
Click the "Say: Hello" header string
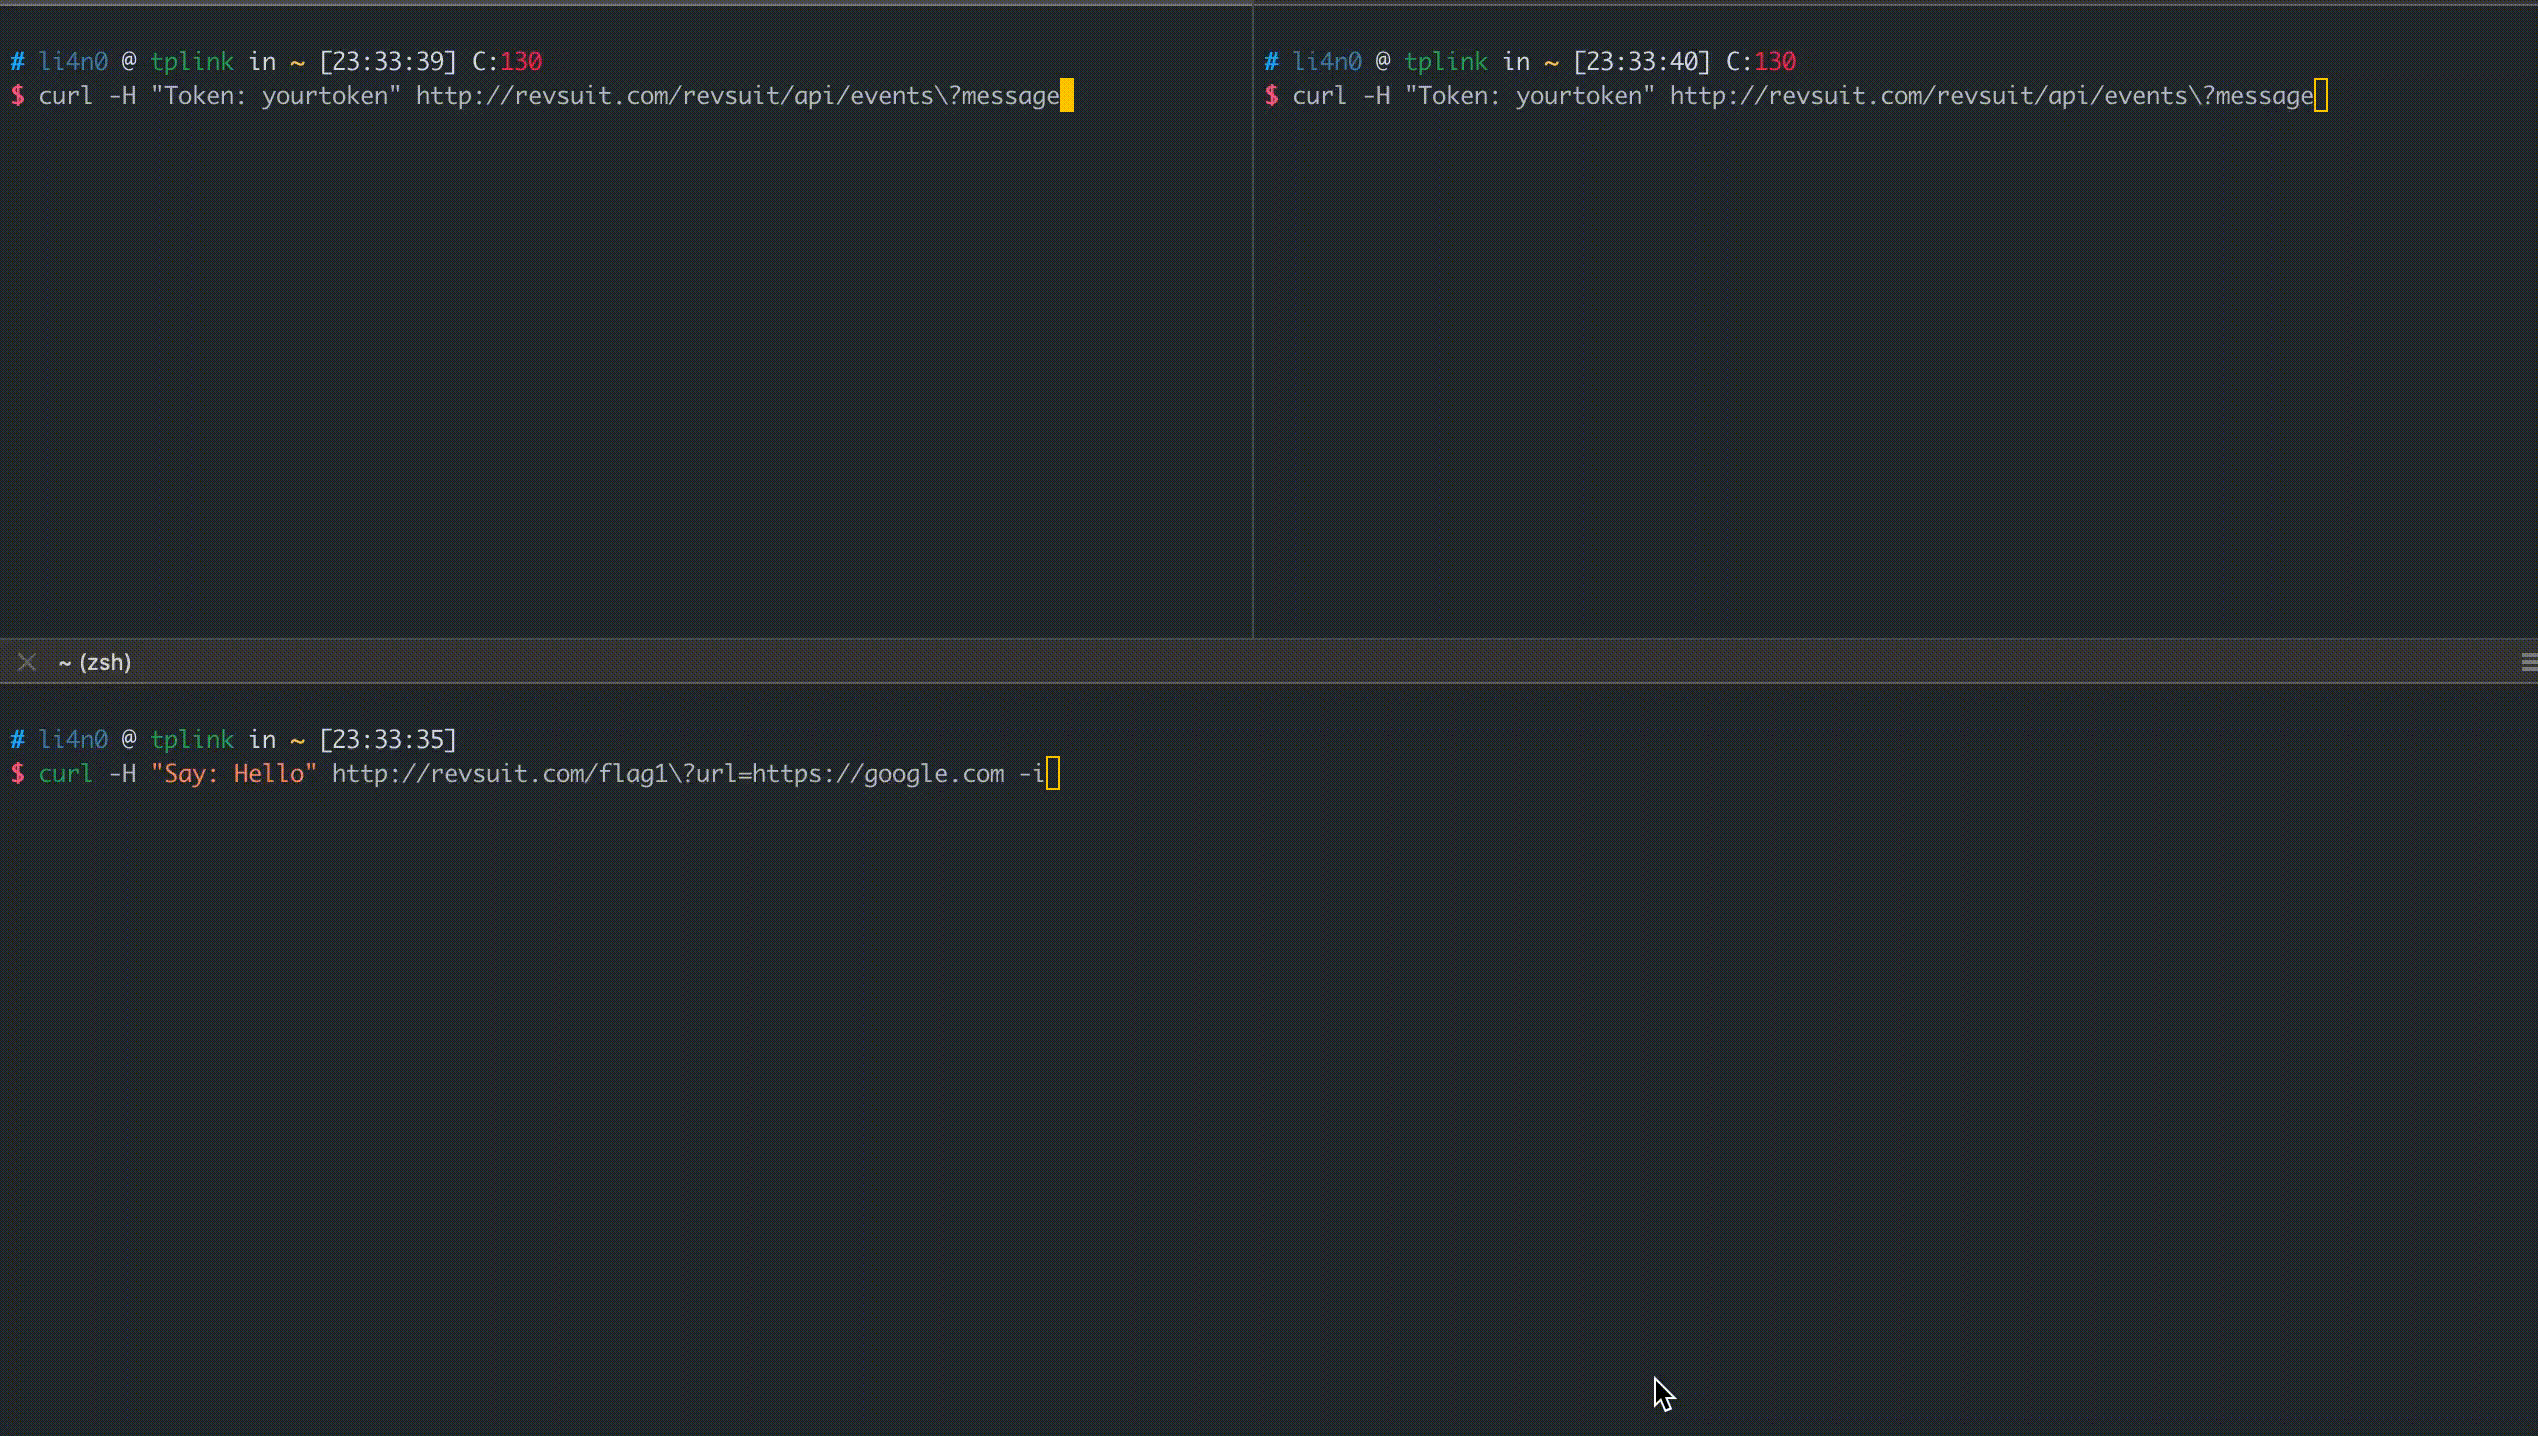[233, 774]
